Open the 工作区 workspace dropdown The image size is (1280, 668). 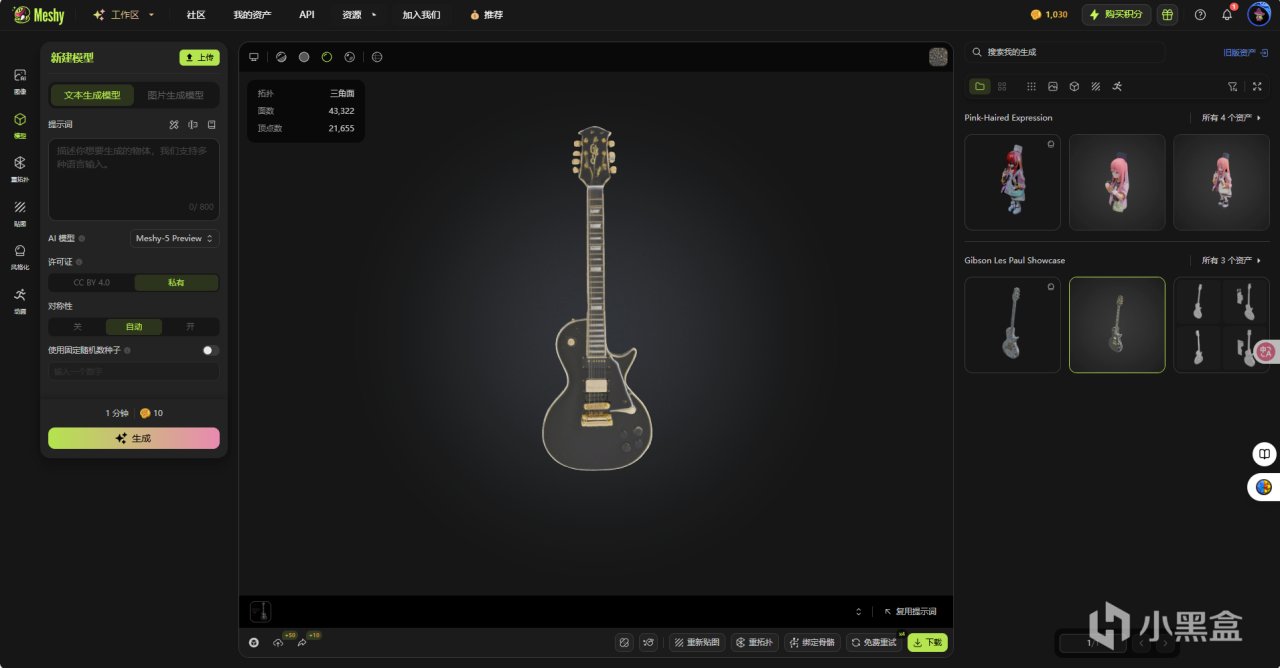click(124, 15)
